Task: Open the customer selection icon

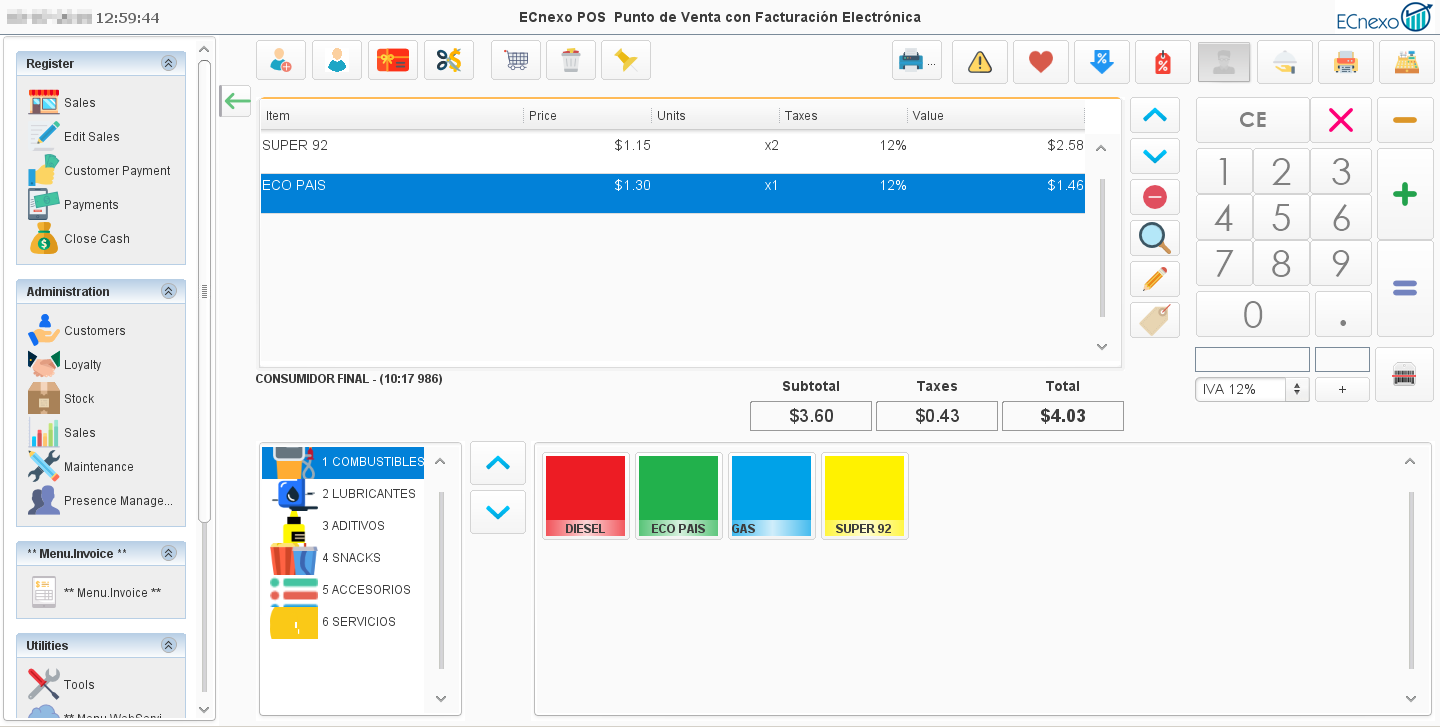Action: pos(337,61)
